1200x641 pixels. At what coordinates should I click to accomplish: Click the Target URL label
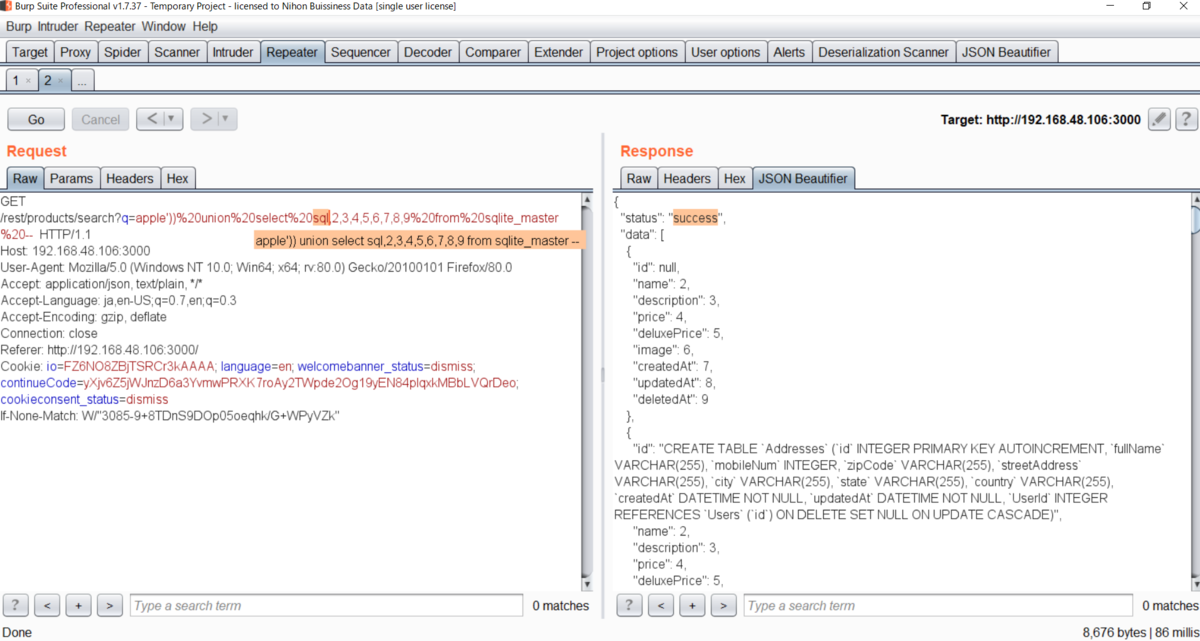(1040, 120)
